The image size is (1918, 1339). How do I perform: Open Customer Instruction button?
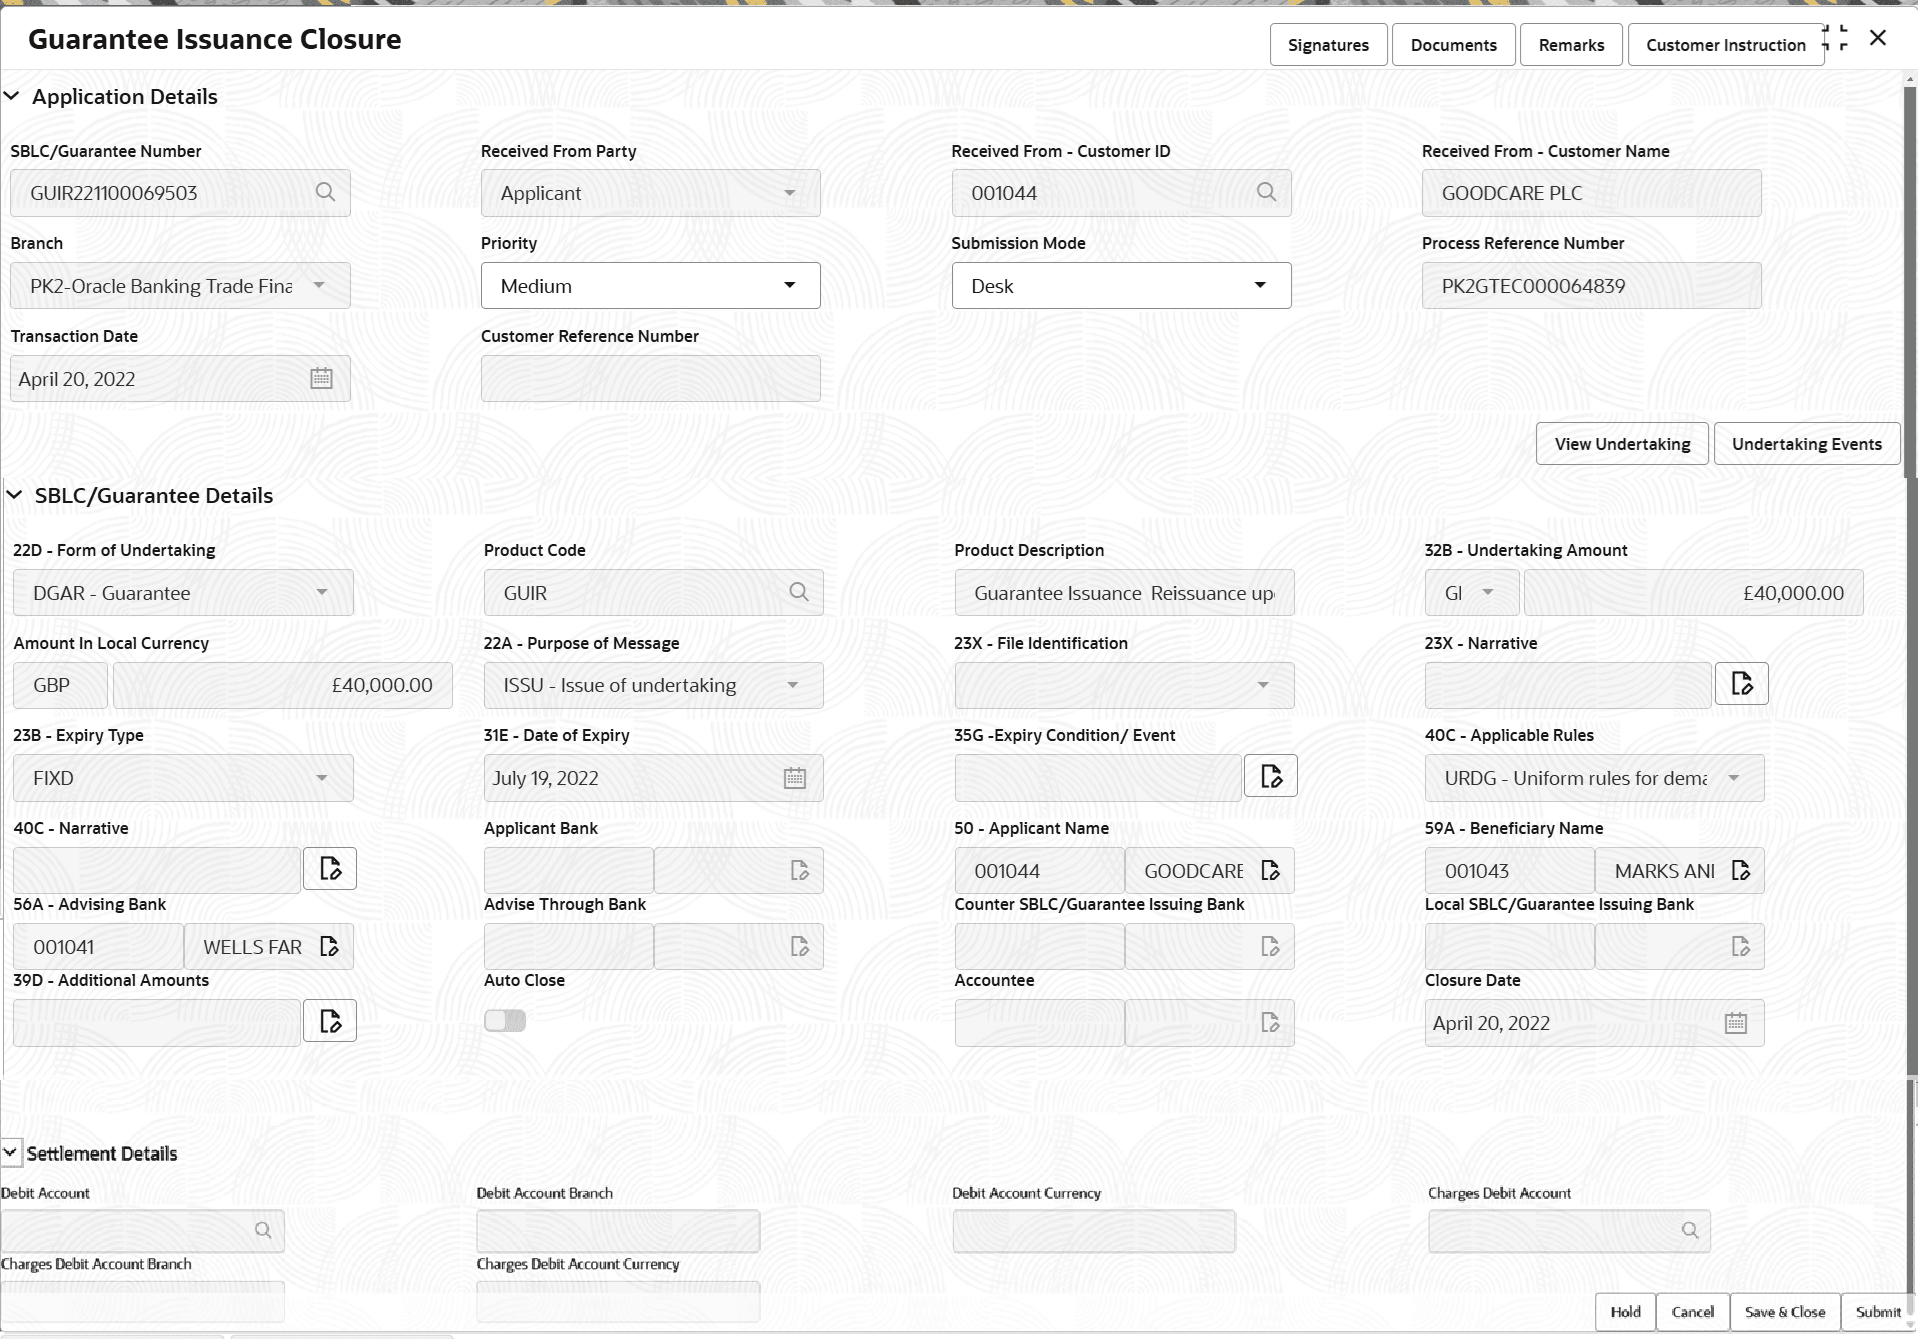1725,45
